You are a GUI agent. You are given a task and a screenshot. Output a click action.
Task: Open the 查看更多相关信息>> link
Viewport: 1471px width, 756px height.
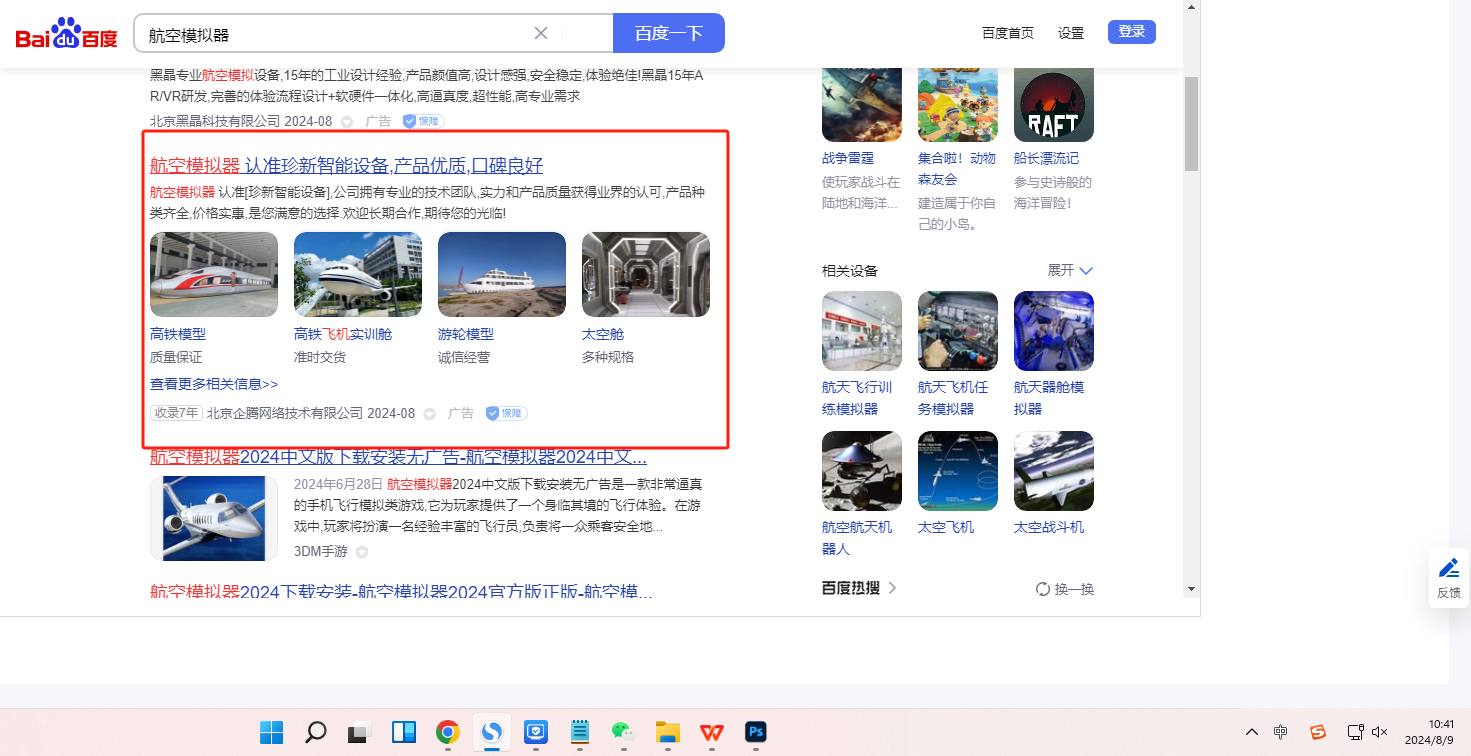214,384
